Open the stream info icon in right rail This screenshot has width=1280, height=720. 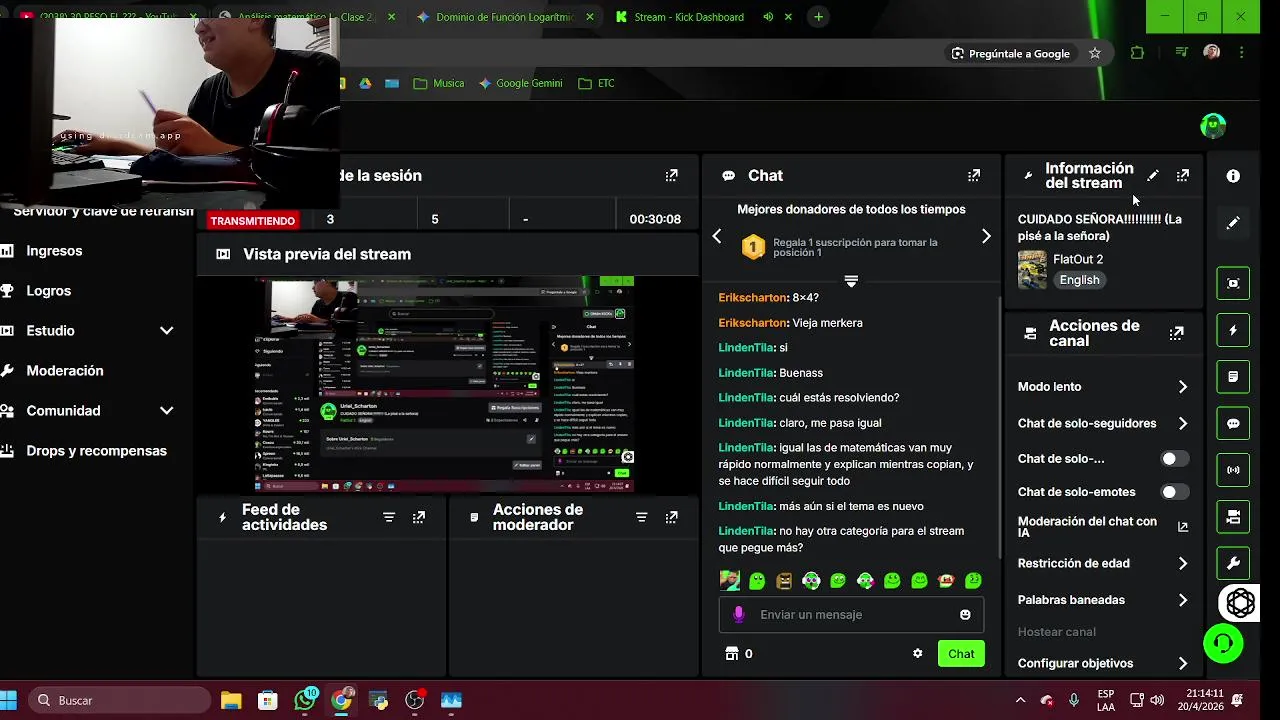pyautogui.click(x=1233, y=176)
